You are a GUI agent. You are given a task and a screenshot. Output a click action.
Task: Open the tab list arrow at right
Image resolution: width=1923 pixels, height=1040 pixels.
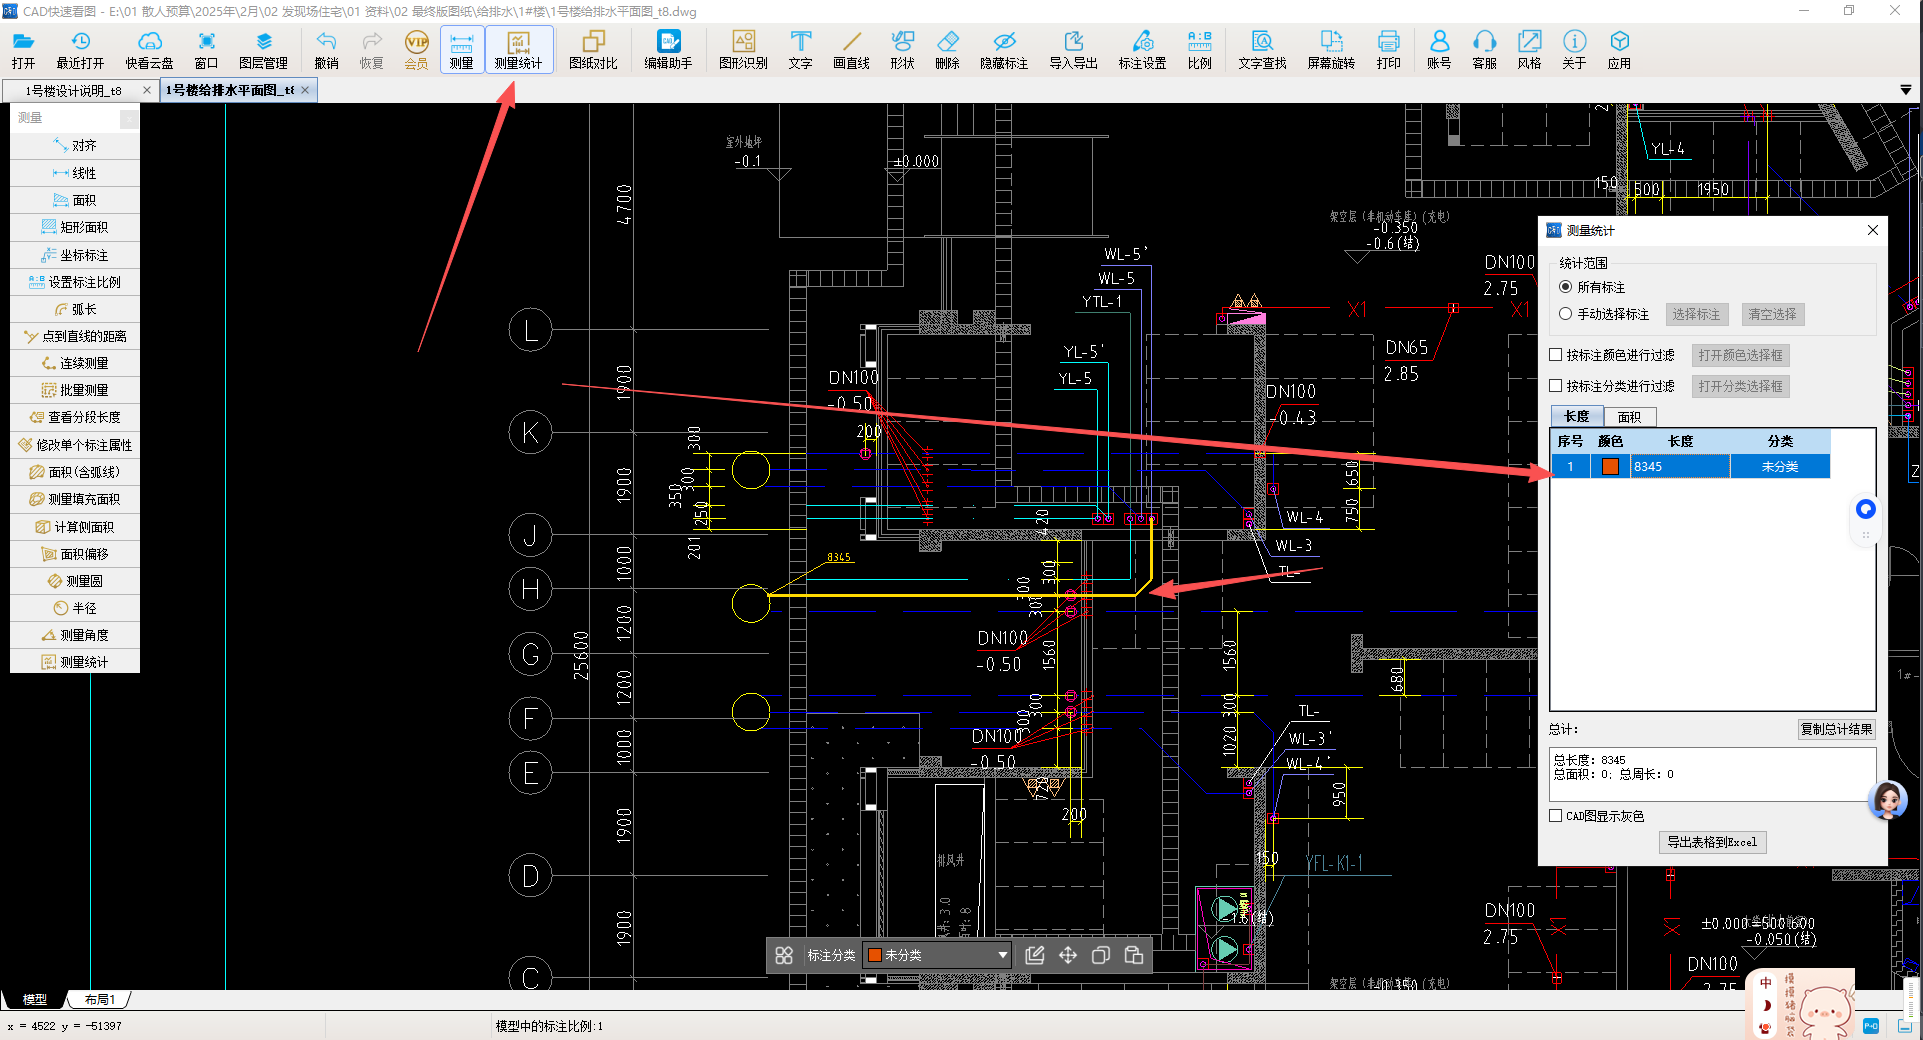1905,90
